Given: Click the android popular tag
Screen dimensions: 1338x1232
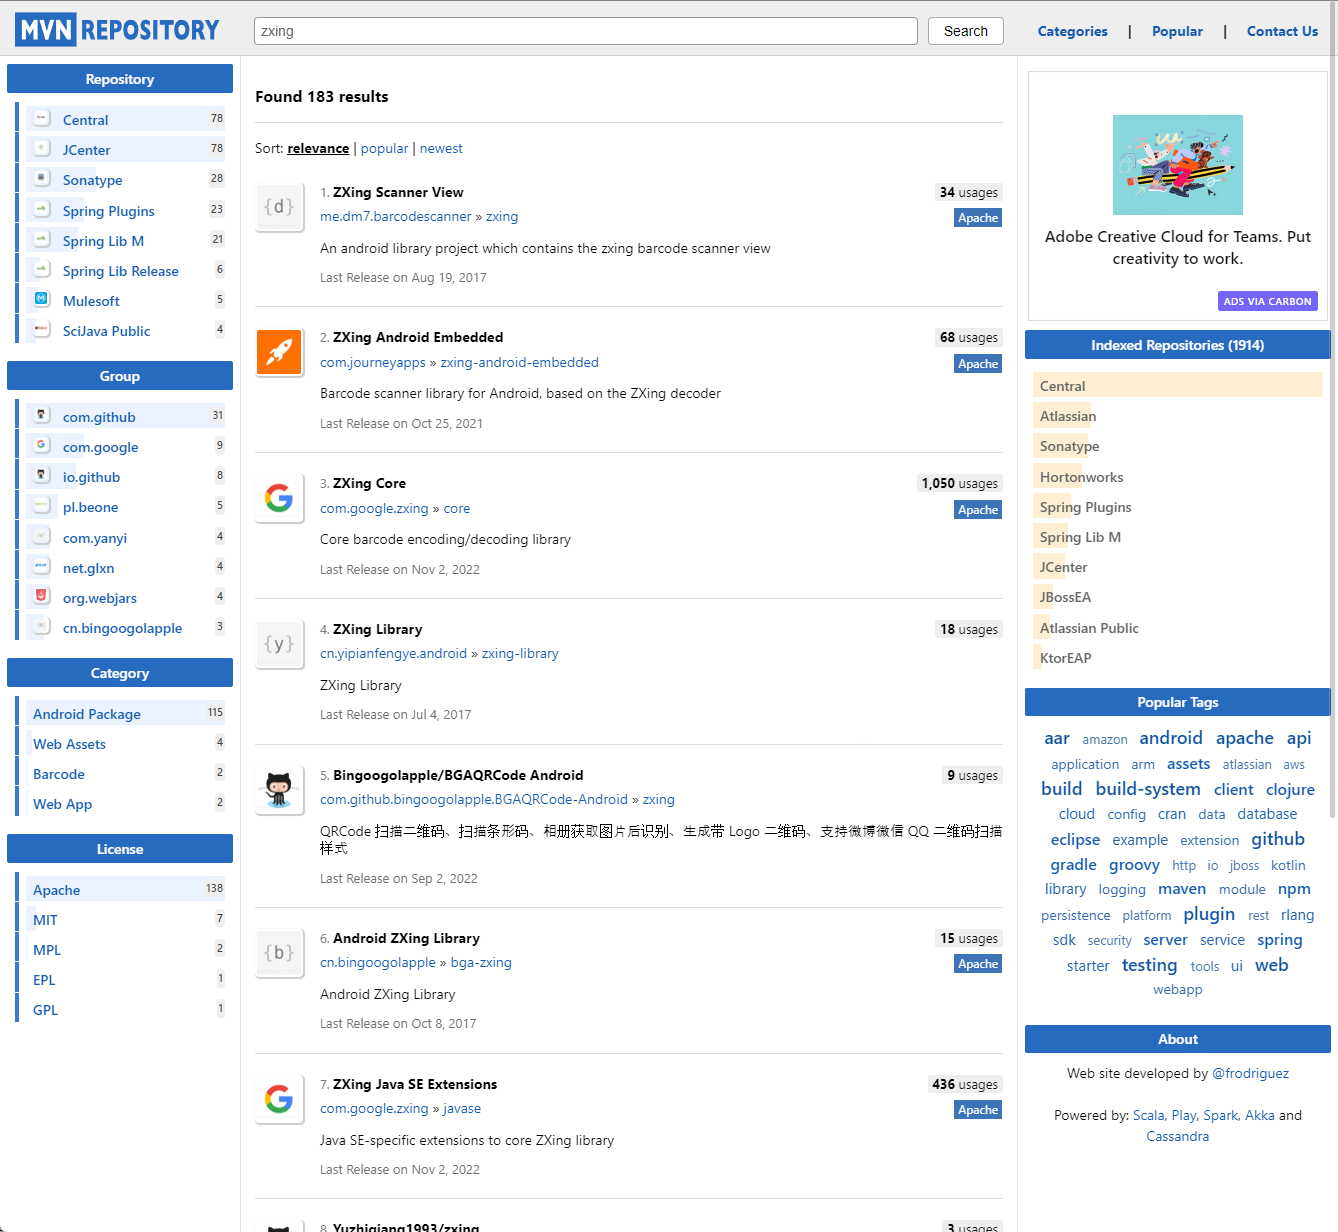Looking at the screenshot, I should tap(1171, 738).
